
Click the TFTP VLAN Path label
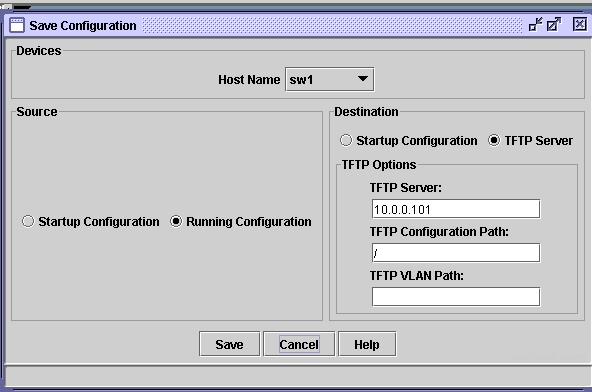(416, 276)
